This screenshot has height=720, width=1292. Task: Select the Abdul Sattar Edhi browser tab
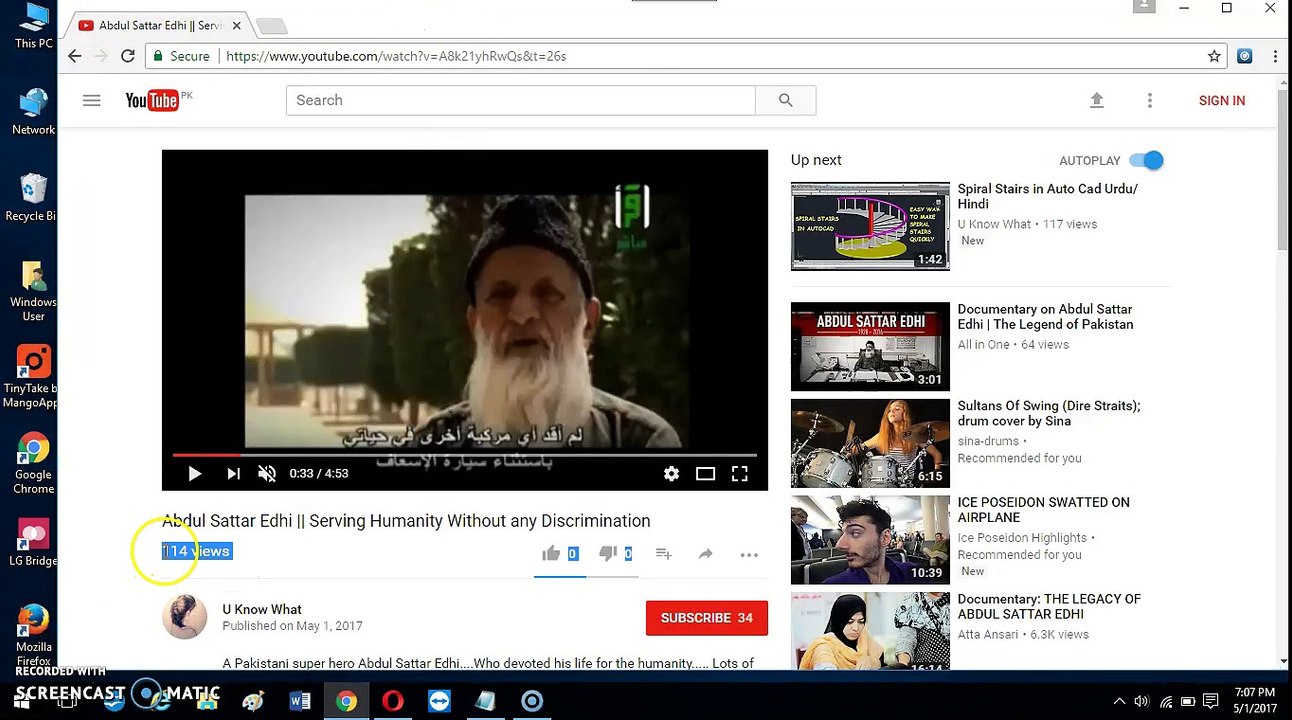coord(160,25)
